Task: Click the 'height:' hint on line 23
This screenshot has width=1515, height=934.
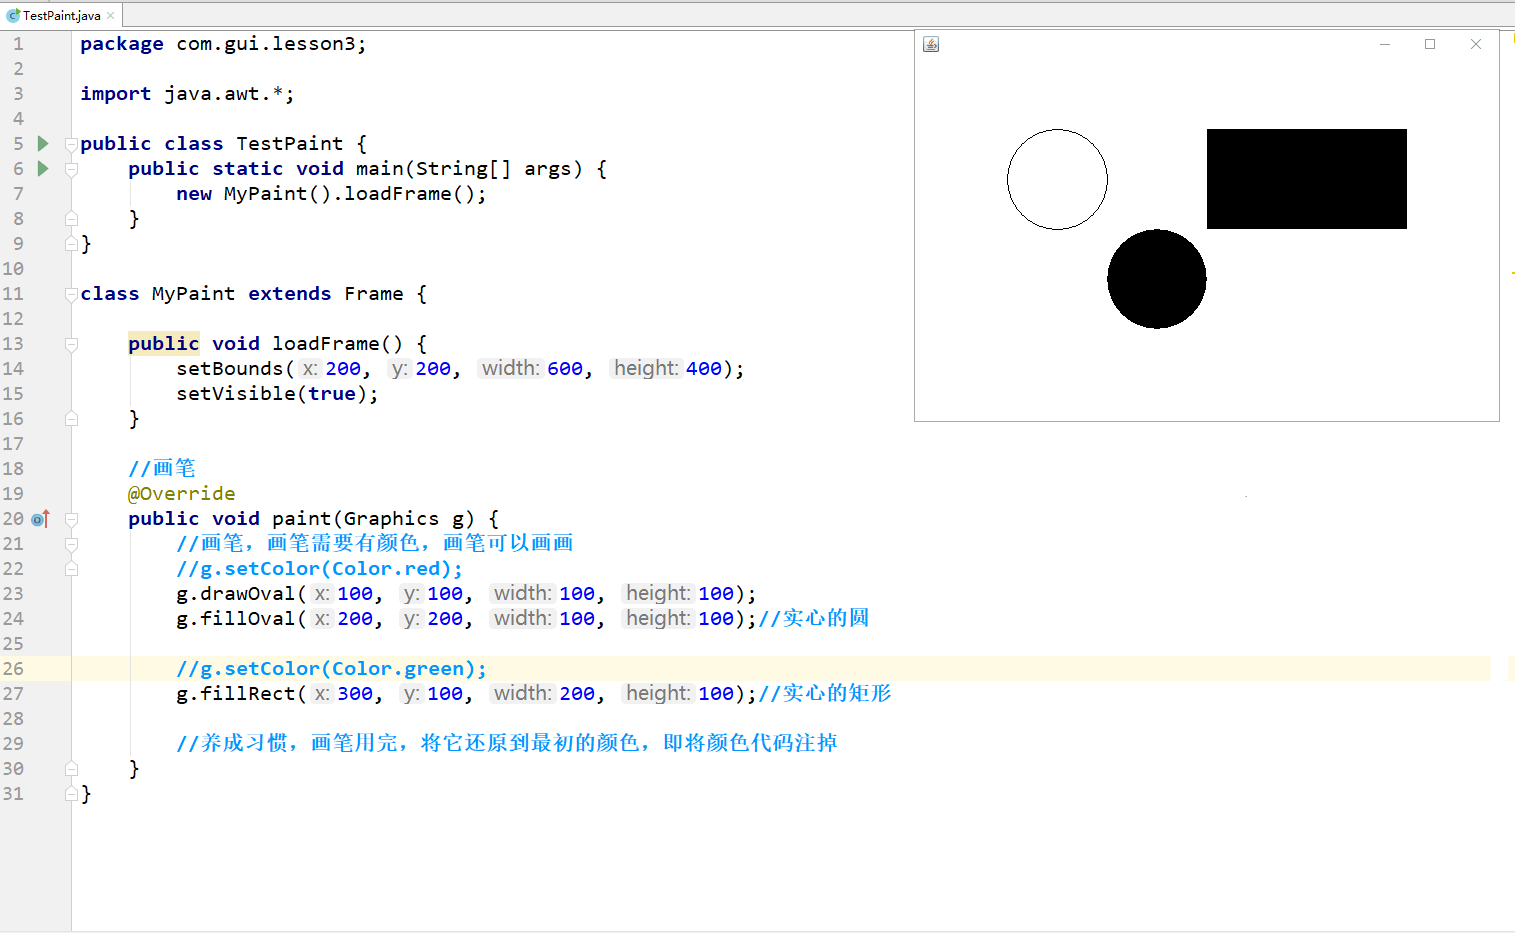Action: click(x=658, y=594)
